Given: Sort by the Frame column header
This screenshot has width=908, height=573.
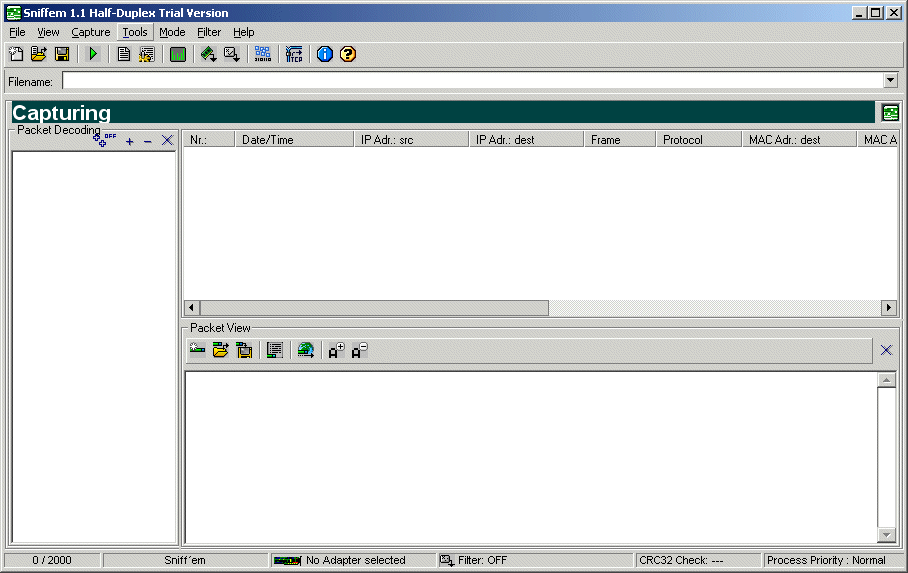Looking at the screenshot, I should (620, 140).
